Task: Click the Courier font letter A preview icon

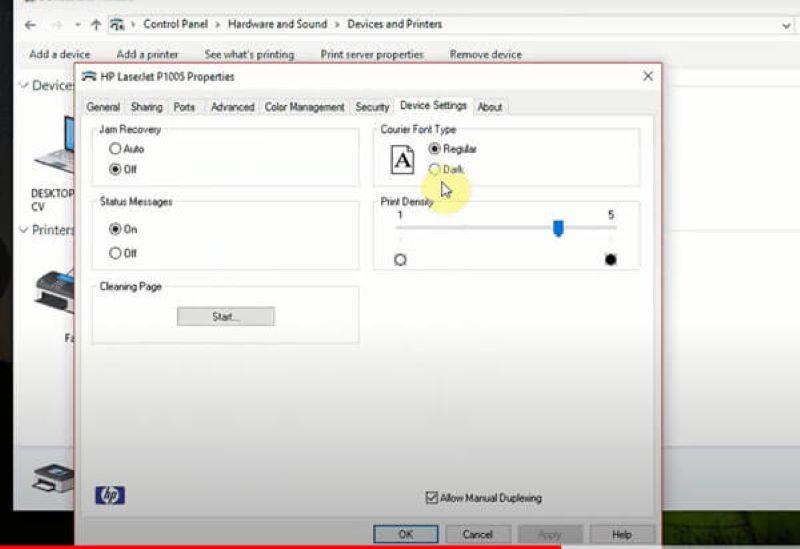Action: (x=402, y=160)
